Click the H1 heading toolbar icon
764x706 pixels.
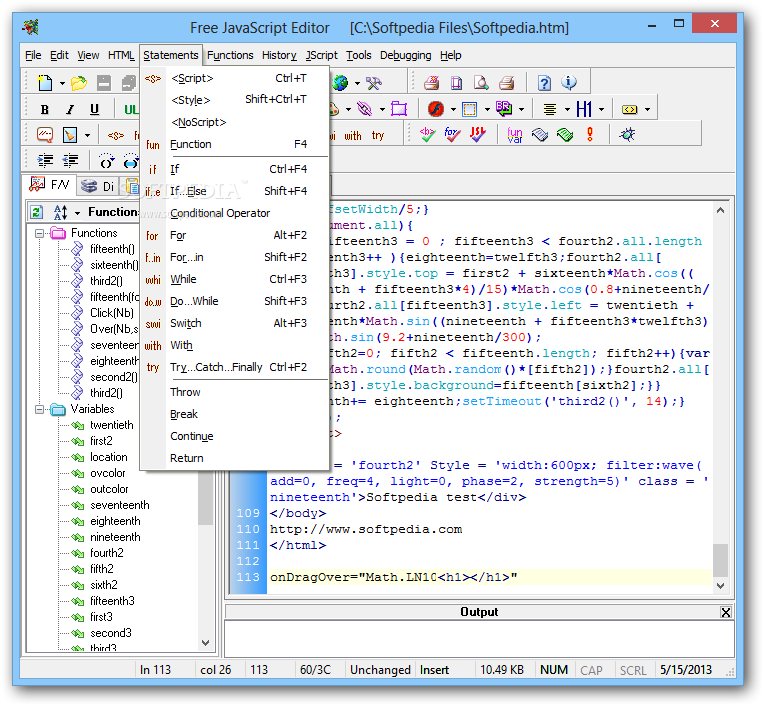pyautogui.click(x=584, y=109)
